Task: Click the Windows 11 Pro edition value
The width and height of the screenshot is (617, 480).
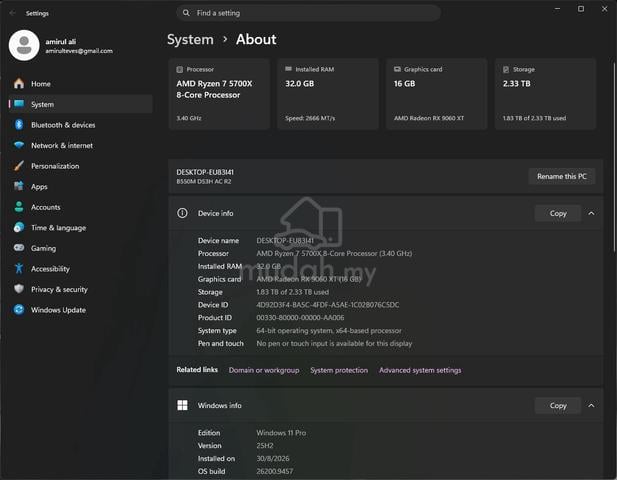Action: (x=281, y=433)
